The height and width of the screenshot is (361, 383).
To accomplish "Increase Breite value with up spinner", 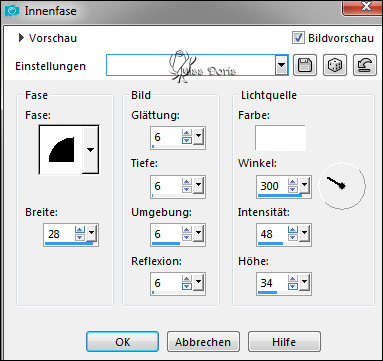I will 80,230.
